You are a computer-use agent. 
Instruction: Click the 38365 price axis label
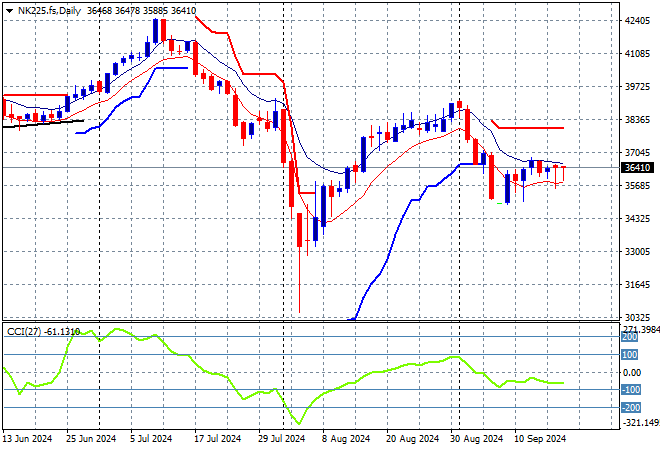637,120
